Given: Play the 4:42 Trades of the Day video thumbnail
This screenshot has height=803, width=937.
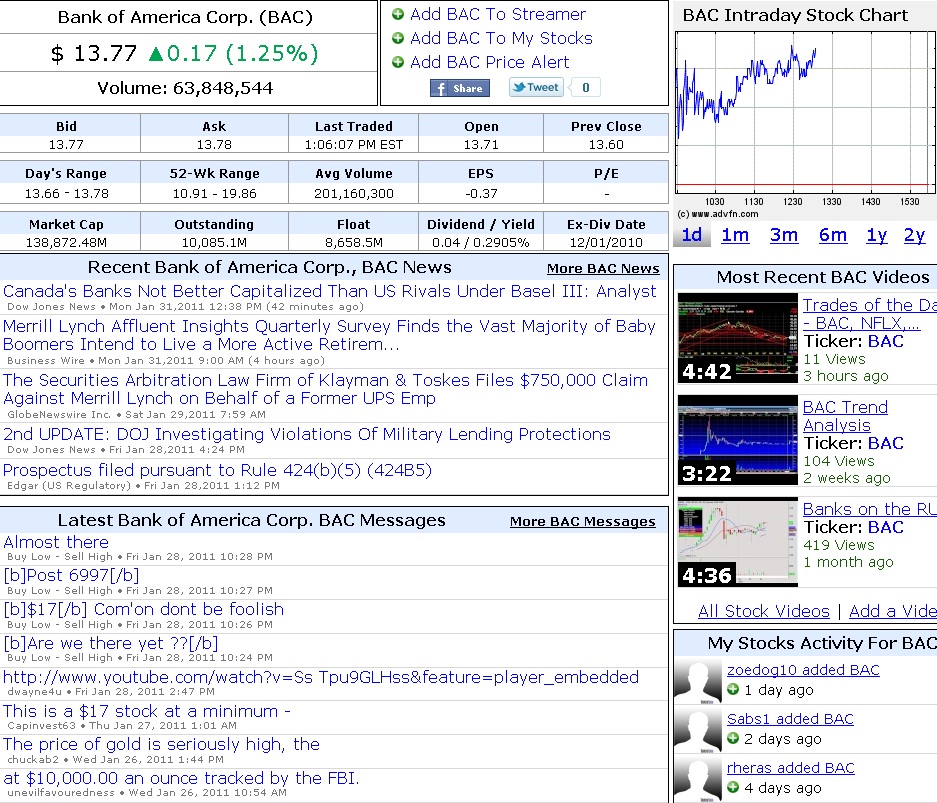Looking at the screenshot, I should pyautogui.click(x=737, y=338).
